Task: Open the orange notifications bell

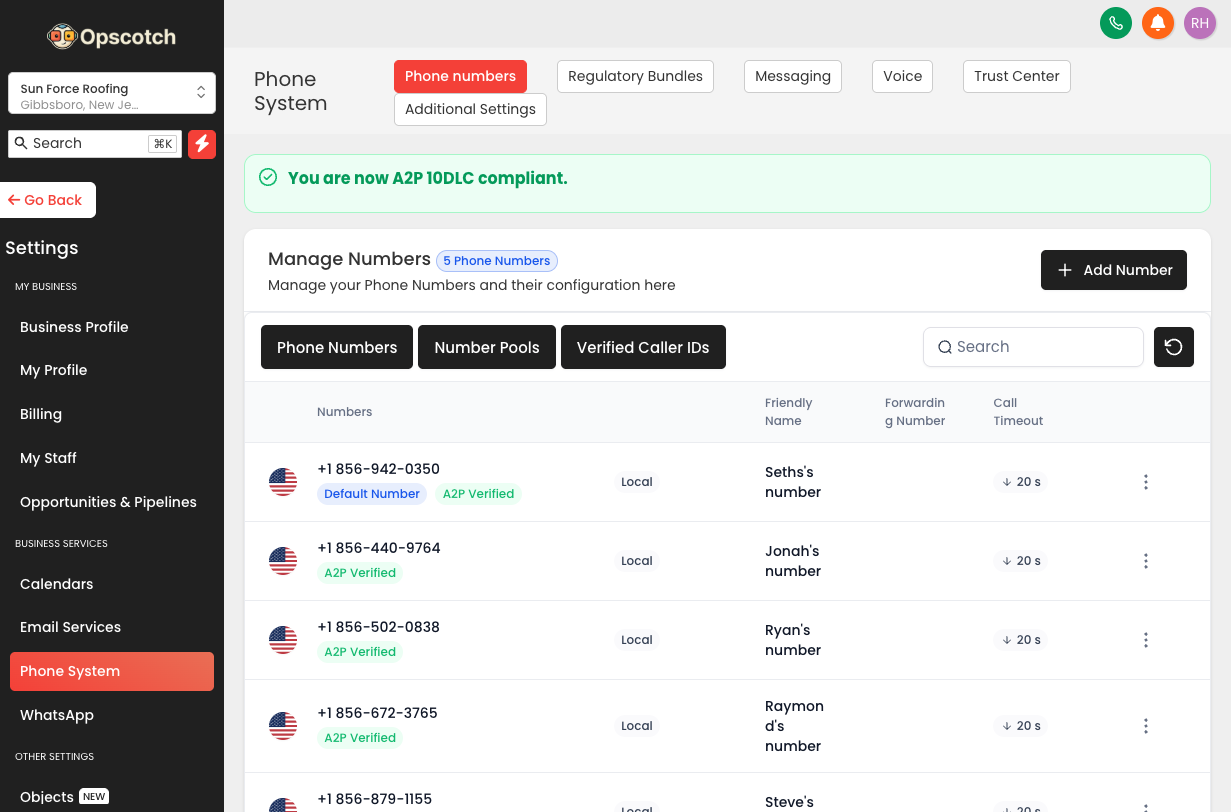Action: [1157, 23]
